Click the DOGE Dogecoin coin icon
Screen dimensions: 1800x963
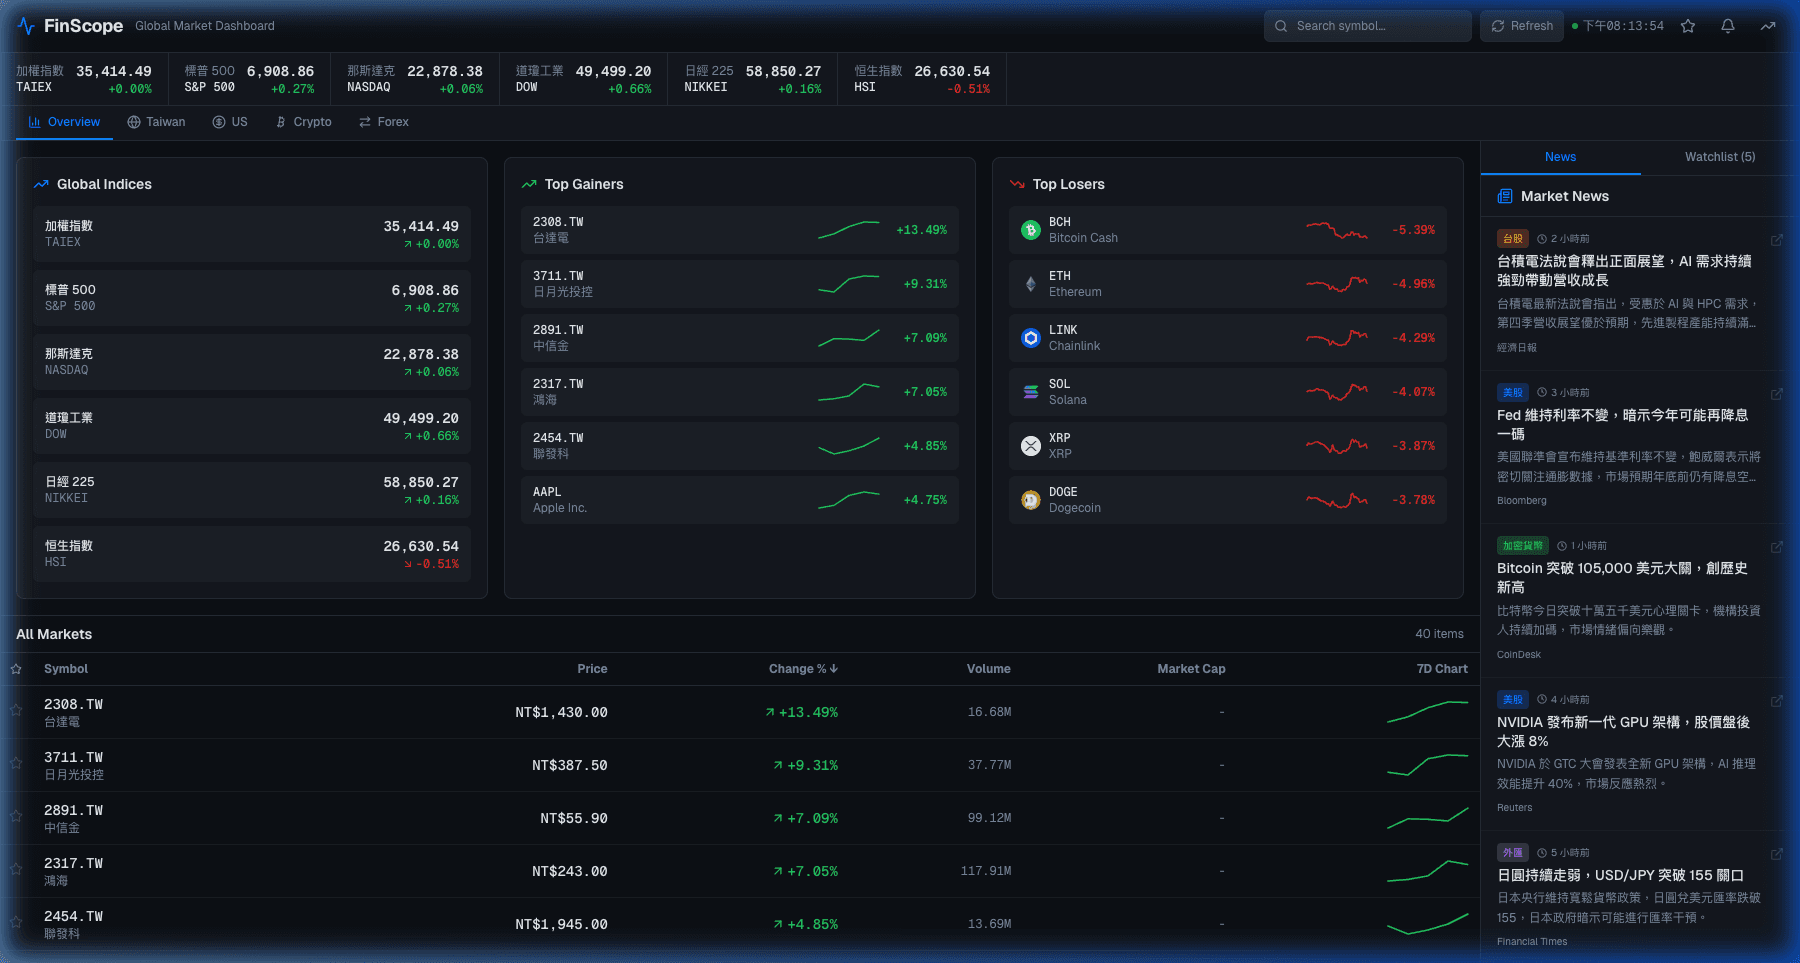pyautogui.click(x=1031, y=500)
